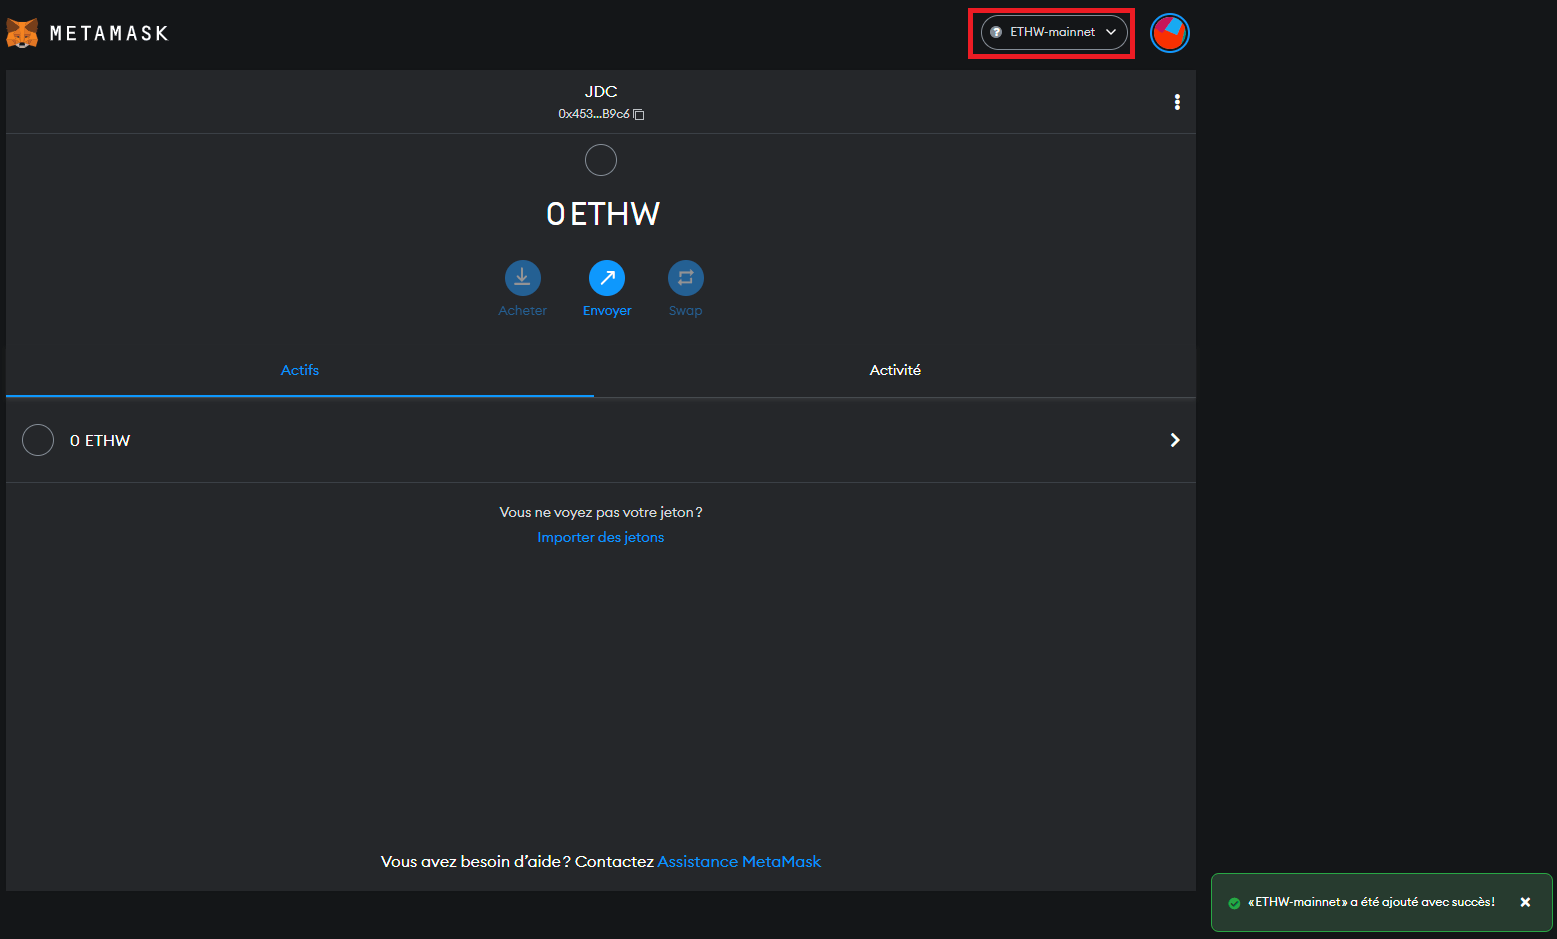
Task: Click the JDC account name
Action: [601, 92]
